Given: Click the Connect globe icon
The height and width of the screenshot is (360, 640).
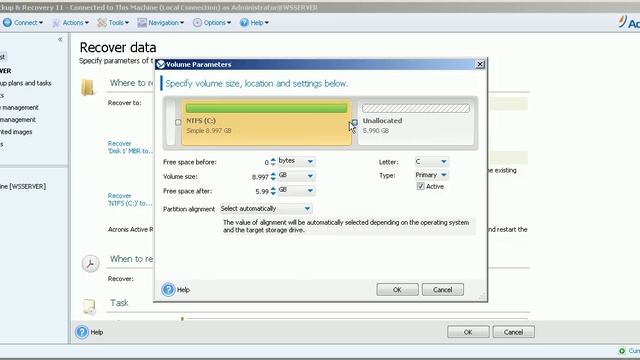Looking at the screenshot, I should pyautogui.click(x=7, y=23).
